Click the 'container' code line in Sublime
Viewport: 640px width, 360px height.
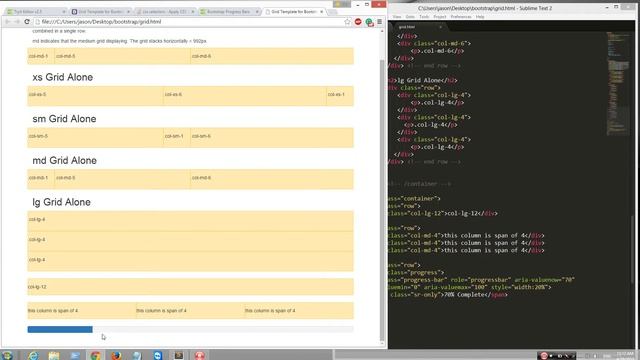click(x=414, y=198)
